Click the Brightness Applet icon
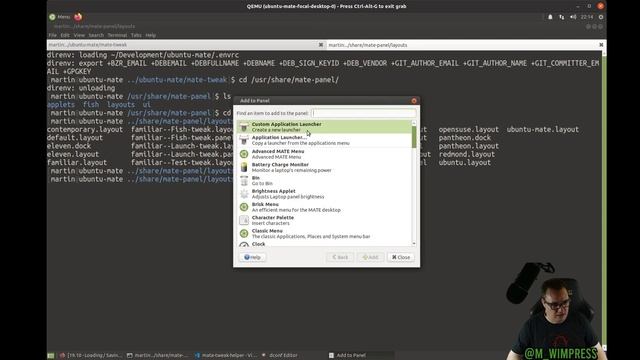 244,194
